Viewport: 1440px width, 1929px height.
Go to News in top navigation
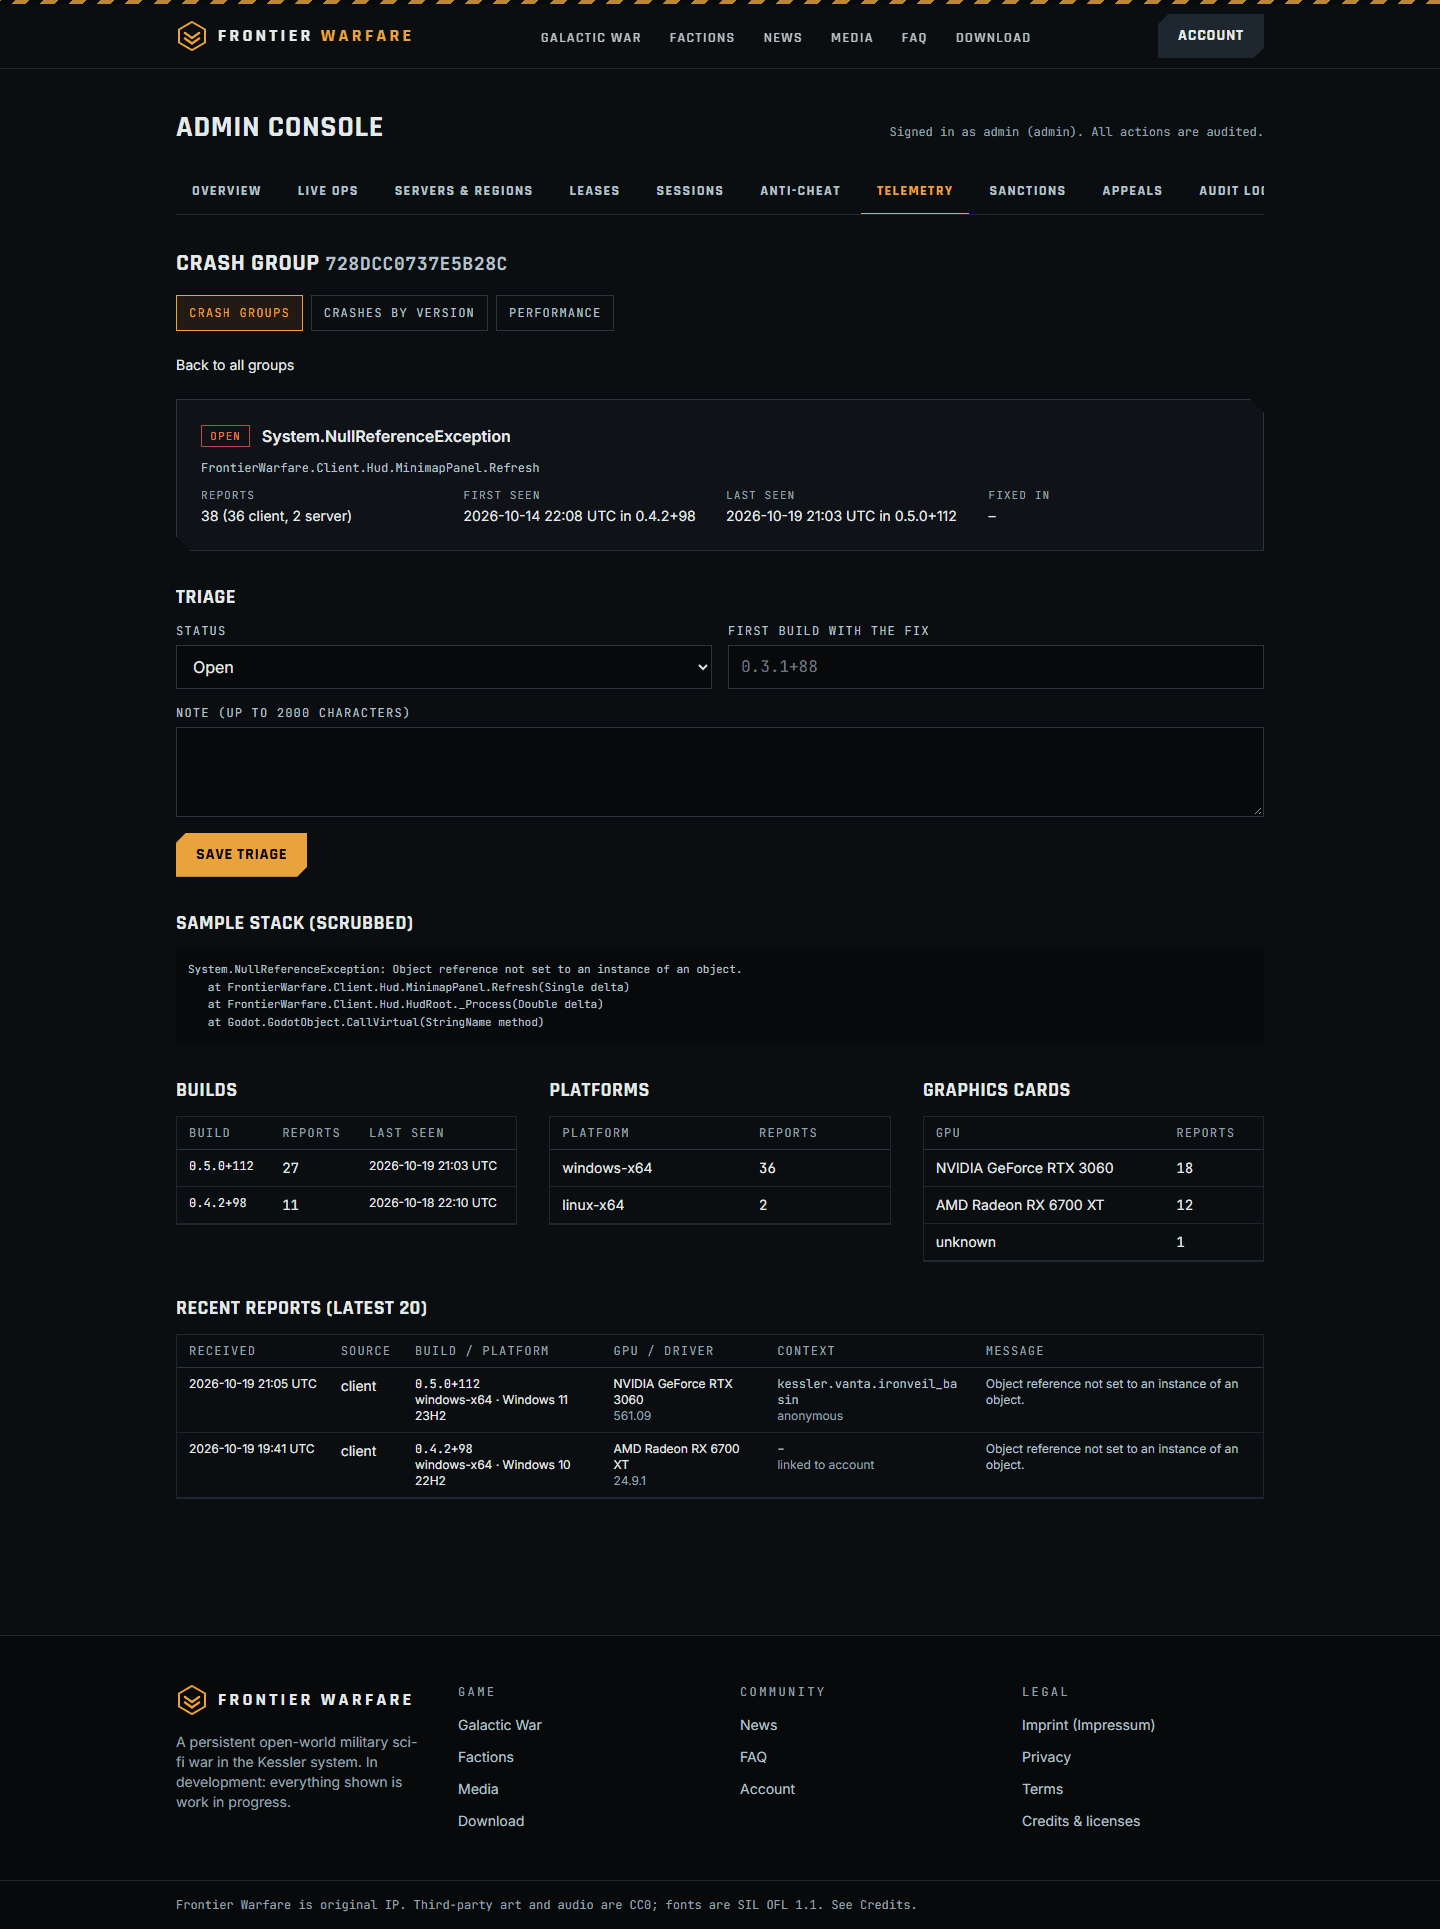(783, 38)
